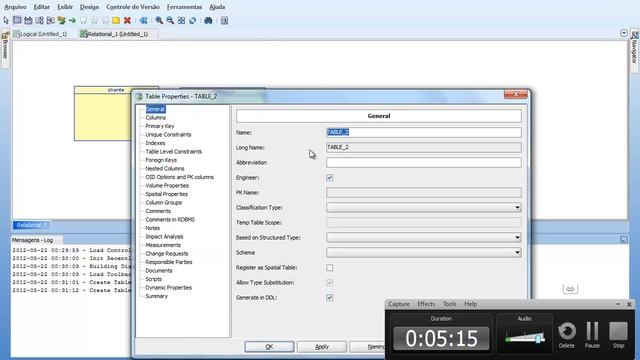Image resolution: width=640 pixels, height=360 pixels.
Task: Open the editor tab list dropdown arrow
Action: [624, 33]
